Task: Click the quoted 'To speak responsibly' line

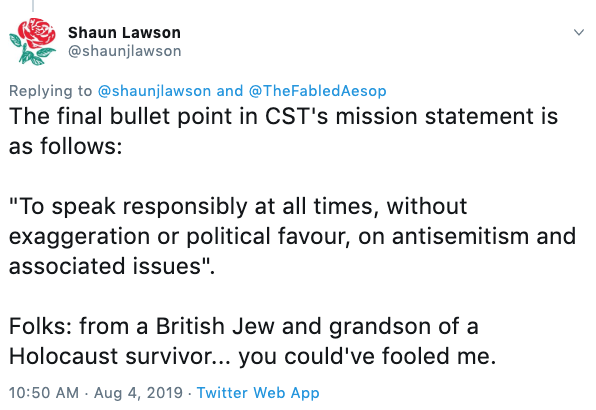Action: (x=238, y=206)
